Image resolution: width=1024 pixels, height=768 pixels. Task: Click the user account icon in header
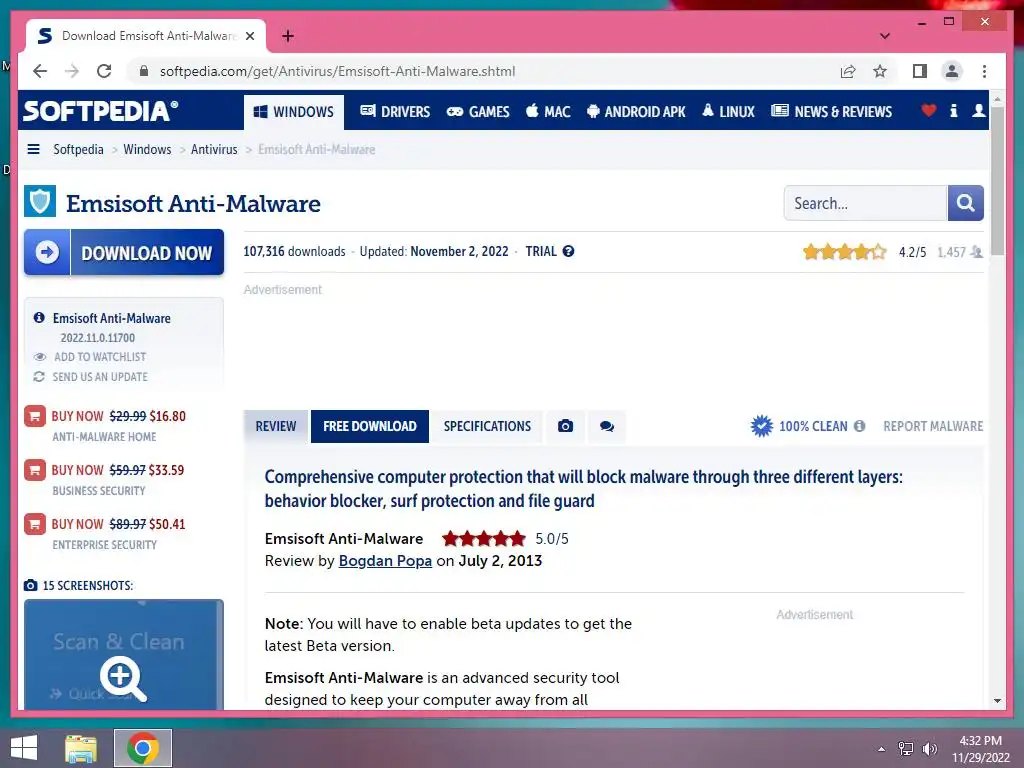click(x=978, y=110)
